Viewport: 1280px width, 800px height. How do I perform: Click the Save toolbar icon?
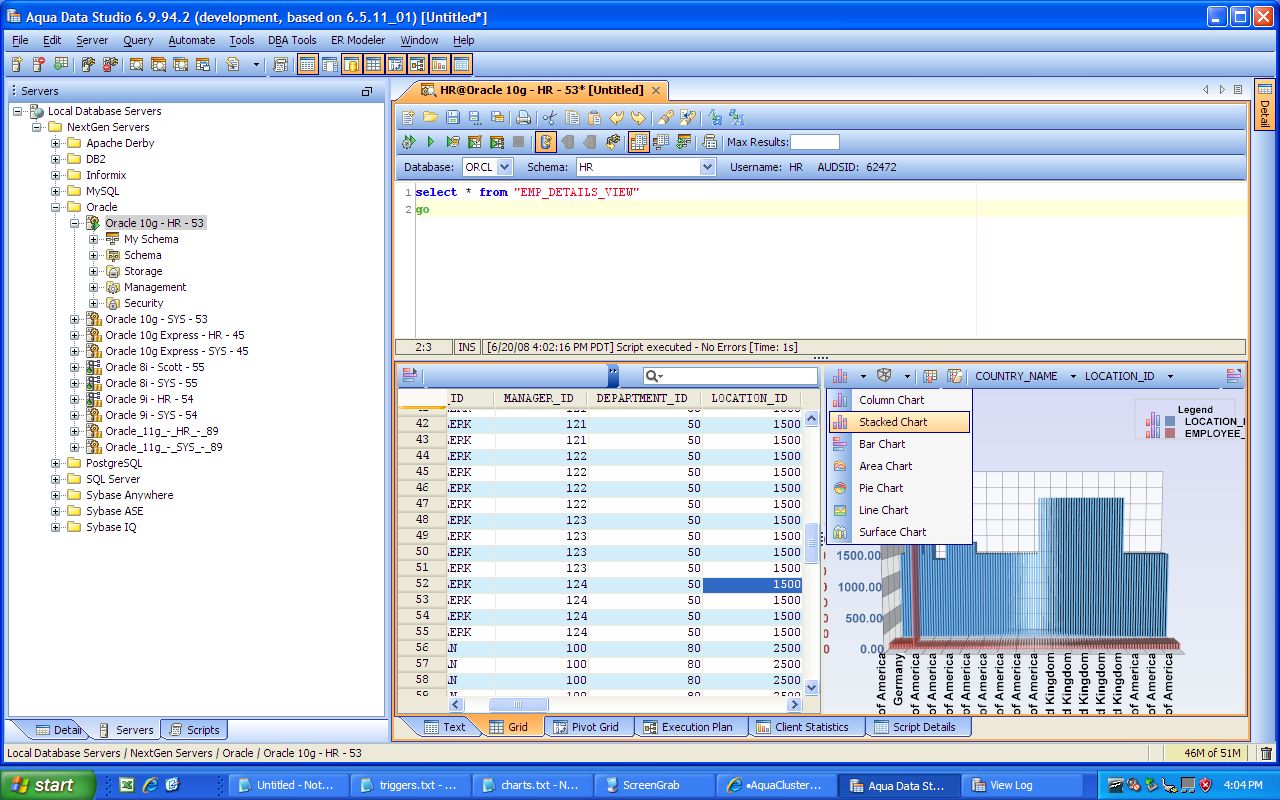[x=452, y=117]
